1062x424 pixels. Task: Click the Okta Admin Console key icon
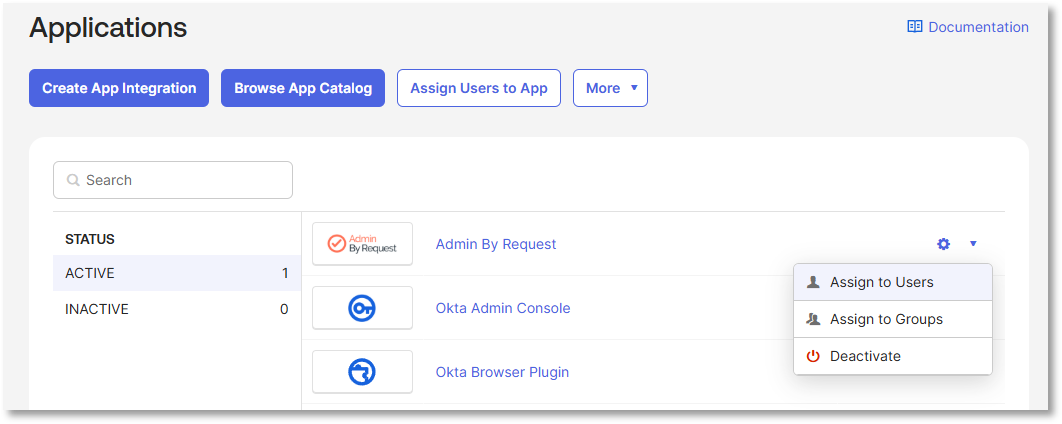[x=362, y=308]
